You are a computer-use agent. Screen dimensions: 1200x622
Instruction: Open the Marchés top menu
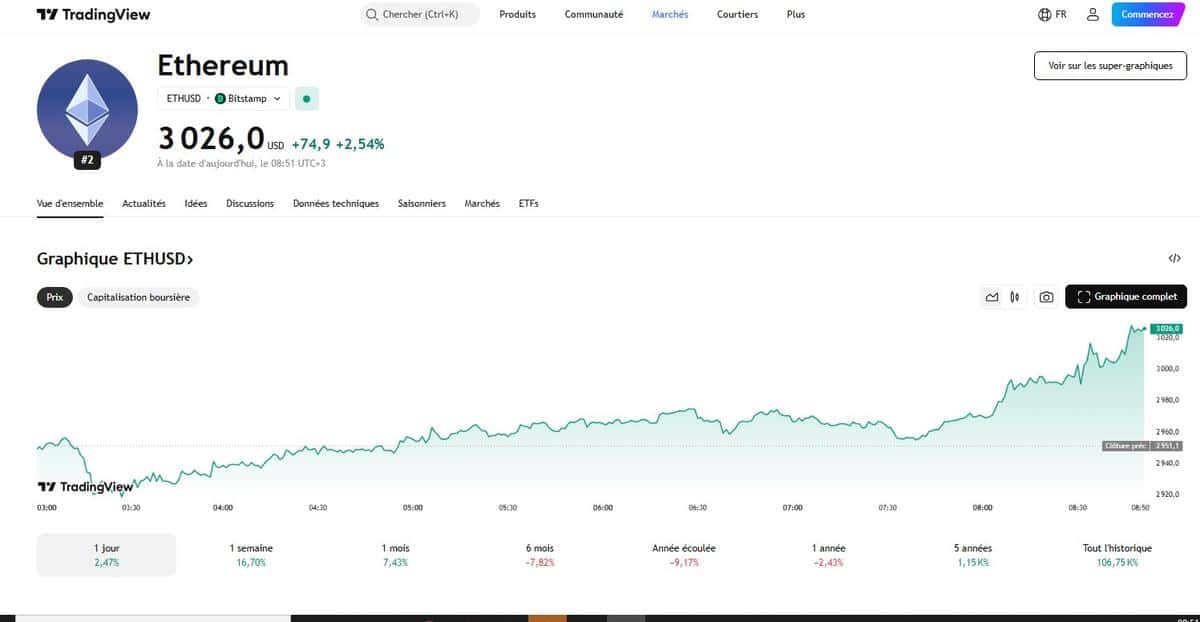click(670, 14)
